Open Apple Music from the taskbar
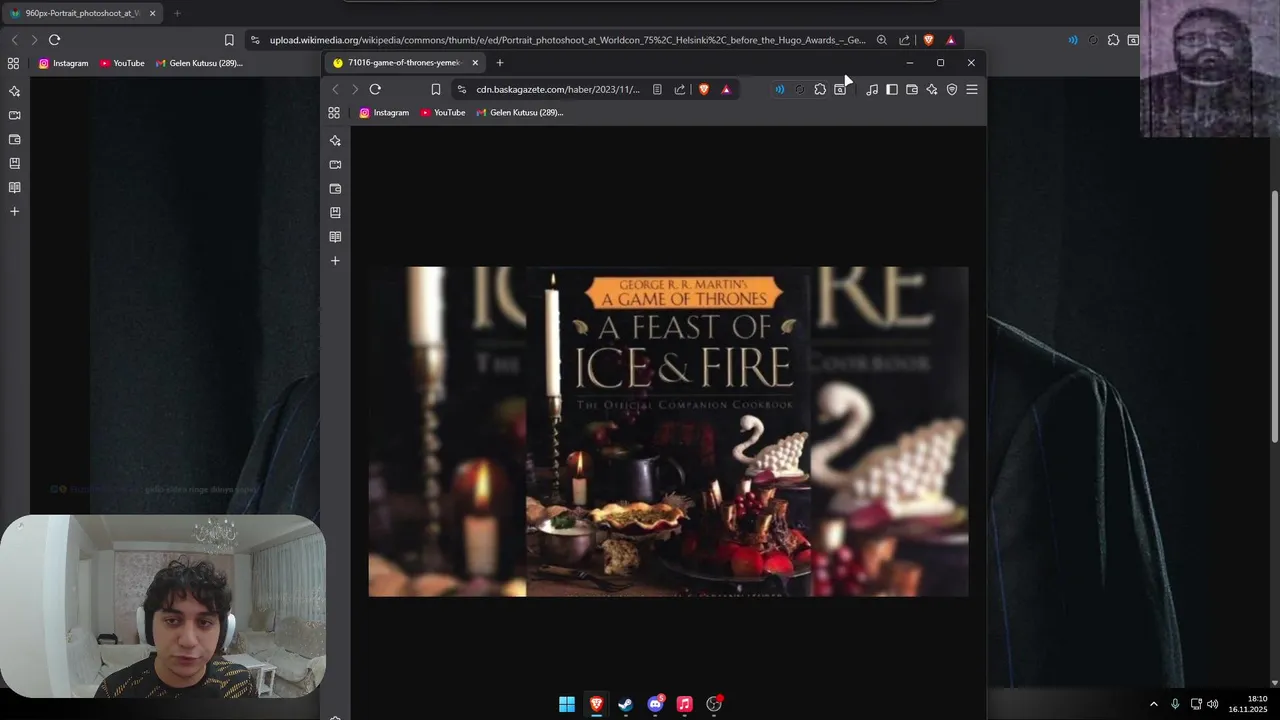The image size is (1280, 720). point(684,704)
